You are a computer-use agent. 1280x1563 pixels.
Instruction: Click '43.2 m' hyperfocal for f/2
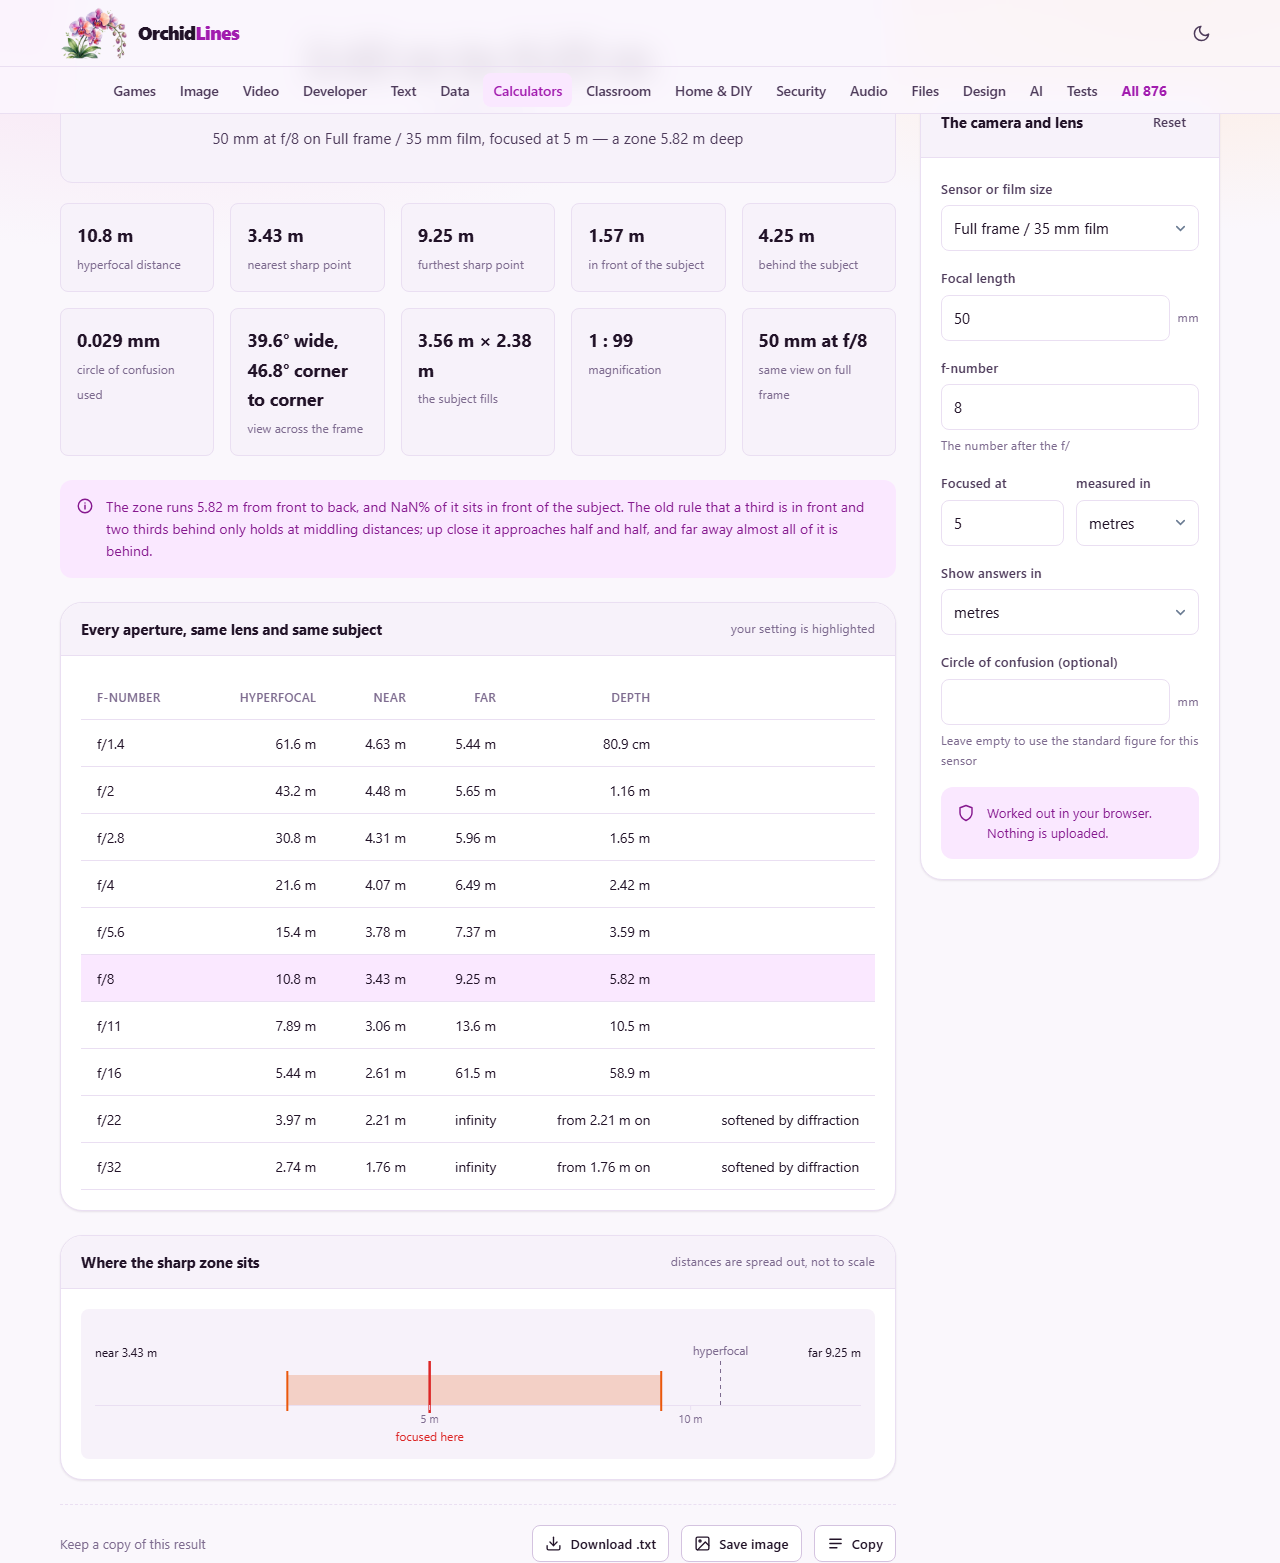(x=295, y=791)
